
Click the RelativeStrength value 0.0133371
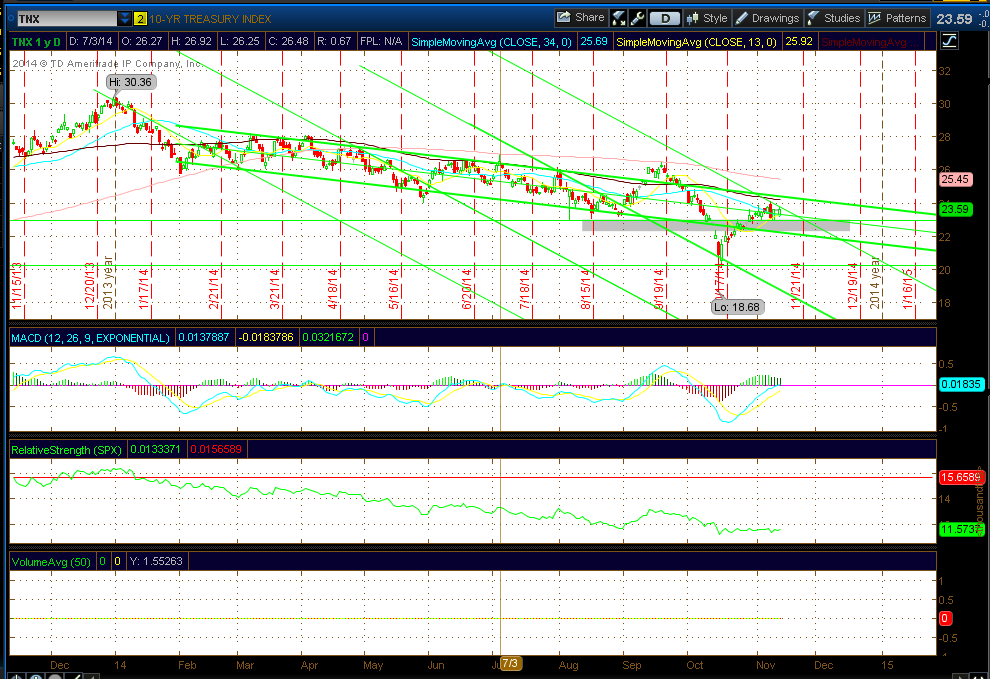coord(155,449)
